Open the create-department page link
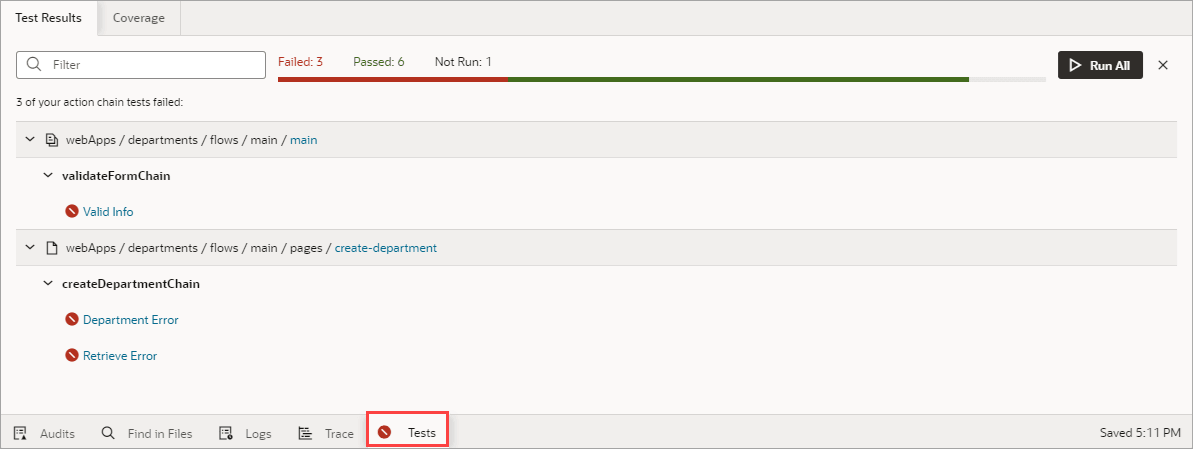The image size is (1193, 449). 386,248
